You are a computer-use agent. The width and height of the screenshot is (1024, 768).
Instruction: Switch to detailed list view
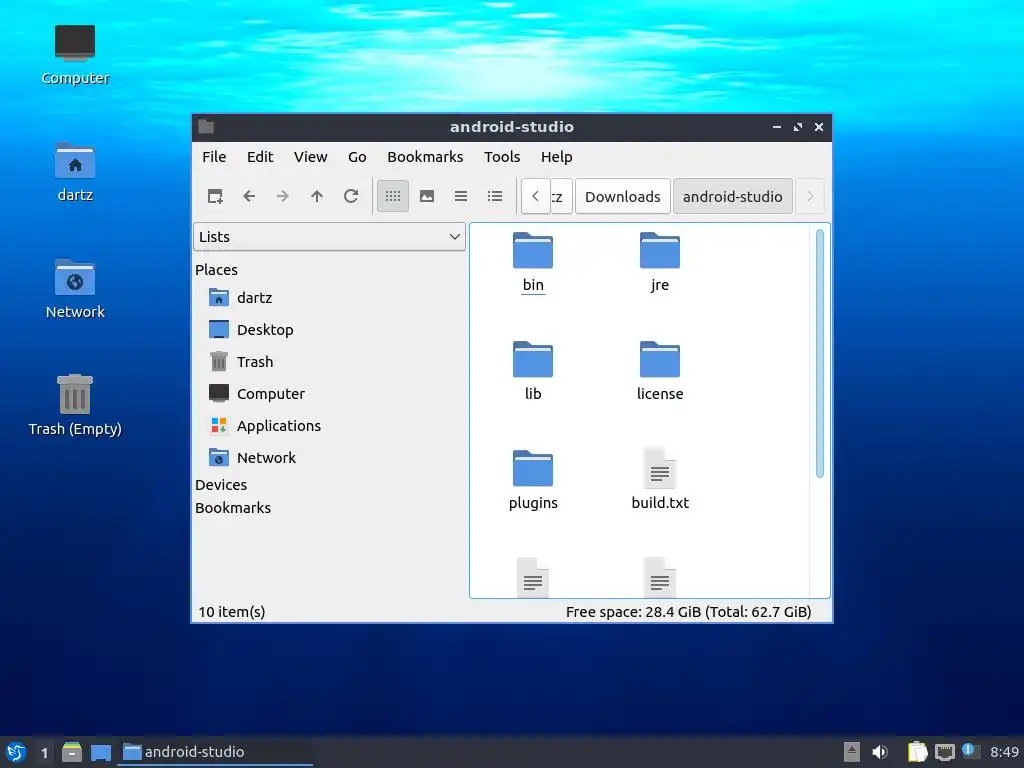point(495,196)
